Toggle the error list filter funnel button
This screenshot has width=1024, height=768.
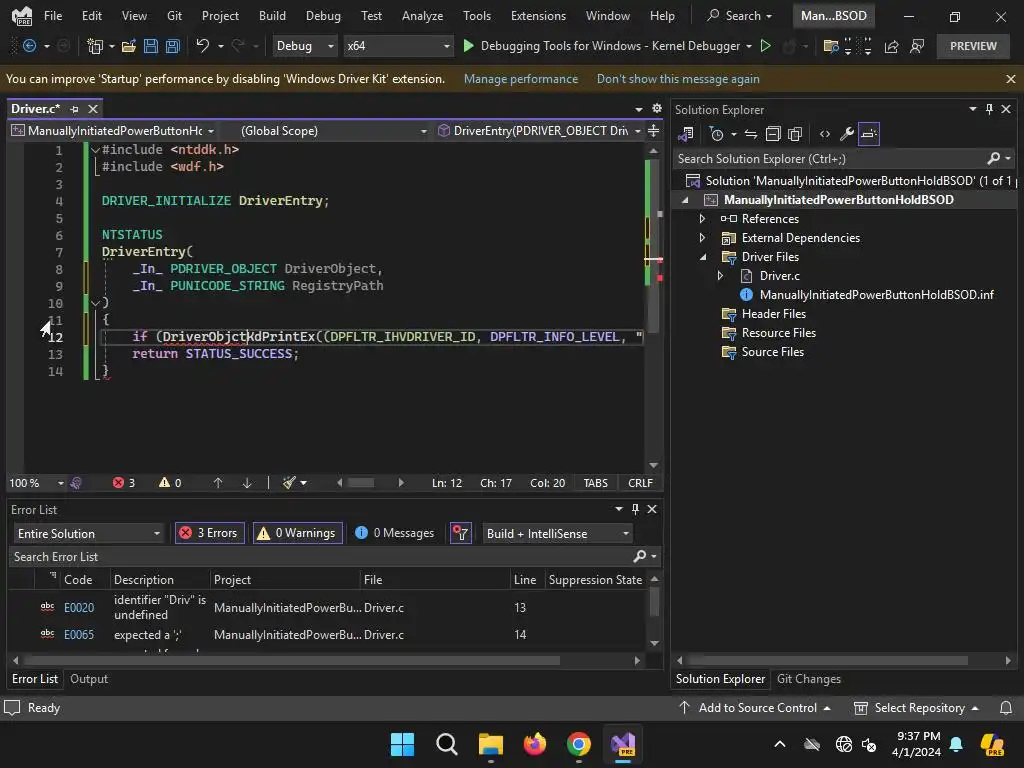tap(461, 533)
